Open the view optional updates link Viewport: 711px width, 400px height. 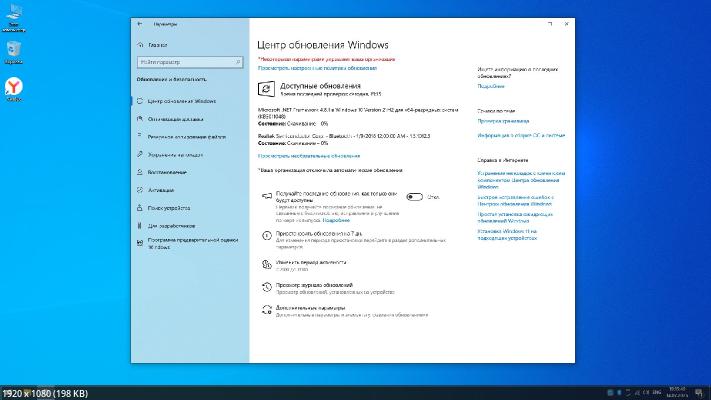[309, 156]
